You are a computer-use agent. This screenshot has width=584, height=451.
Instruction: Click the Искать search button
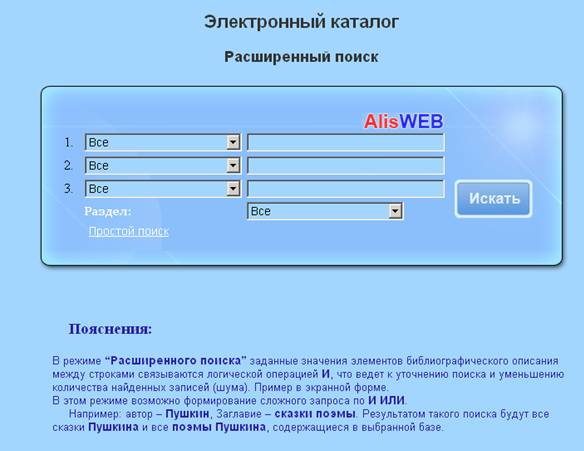coord(493,198)
